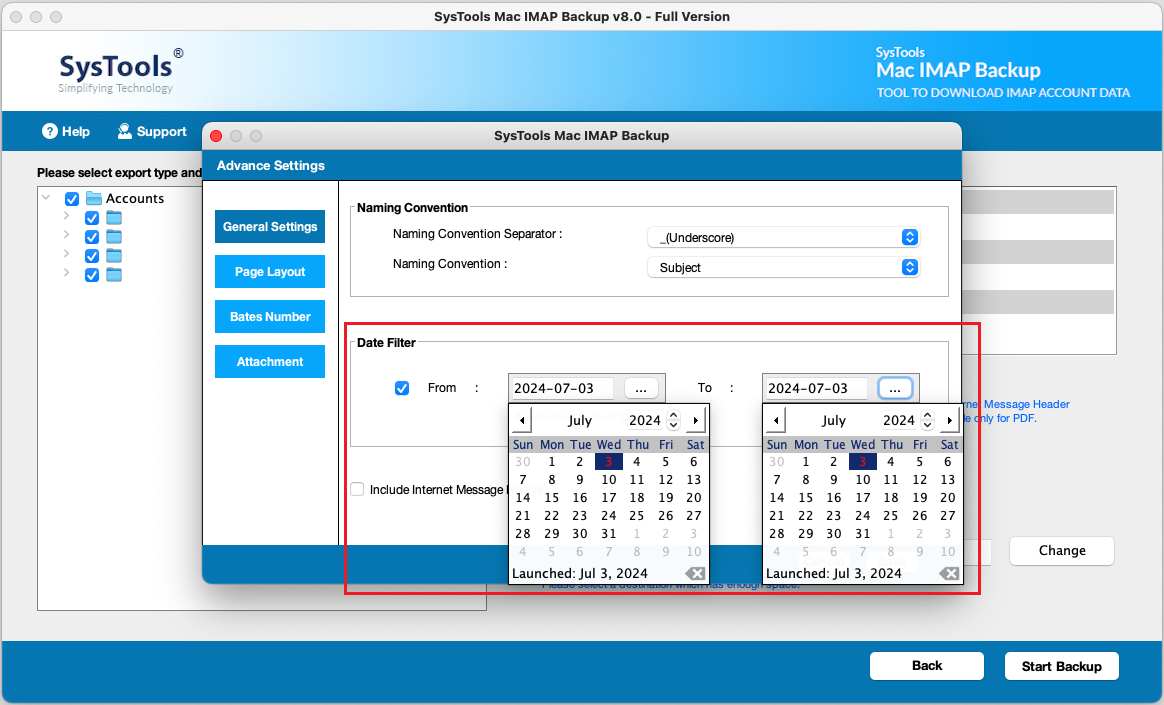
Task: Clear date icon in To calendar footer
Action: click(949, 573)
